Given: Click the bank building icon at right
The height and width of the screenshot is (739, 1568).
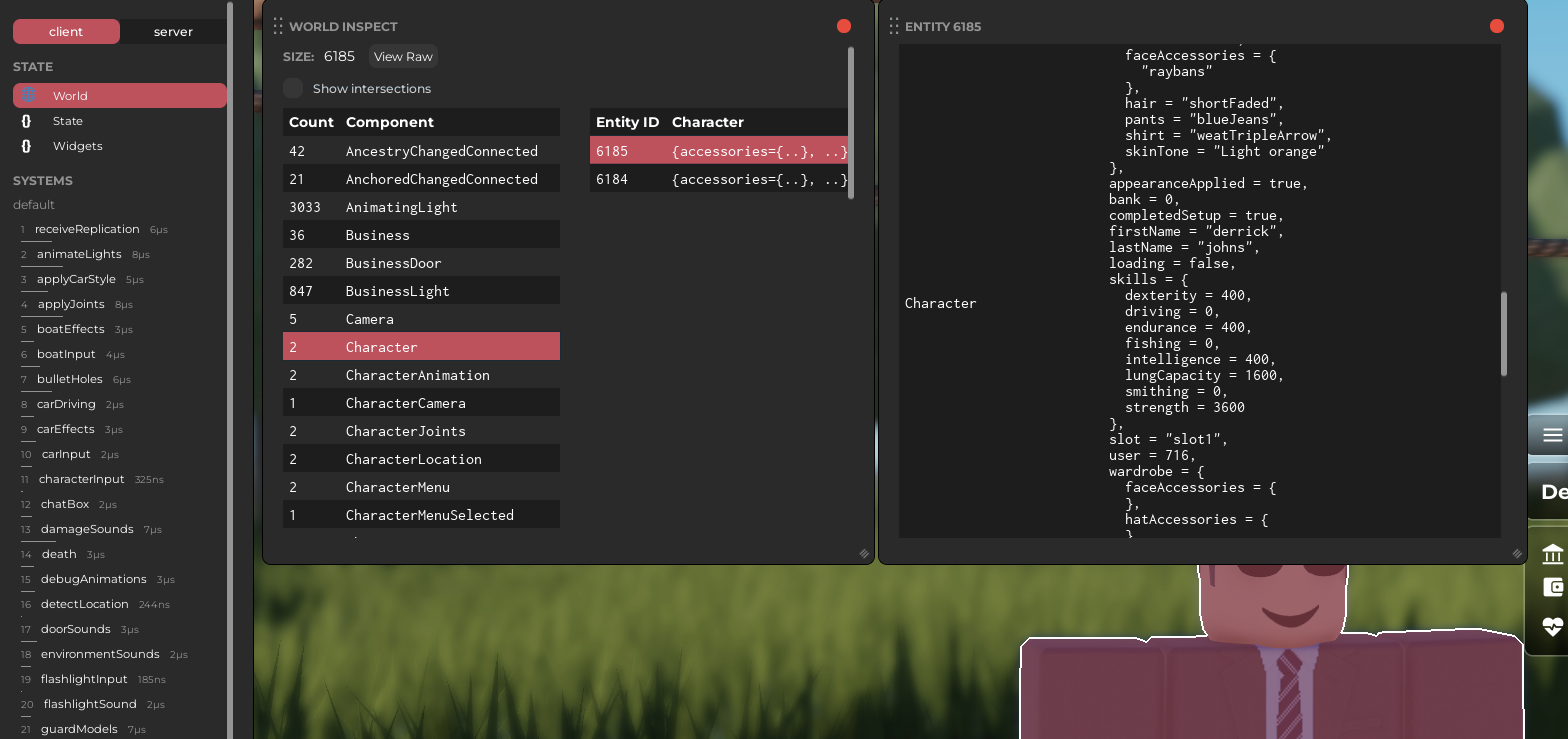Looking at the screenshot, I should [x=1553, y=554].
